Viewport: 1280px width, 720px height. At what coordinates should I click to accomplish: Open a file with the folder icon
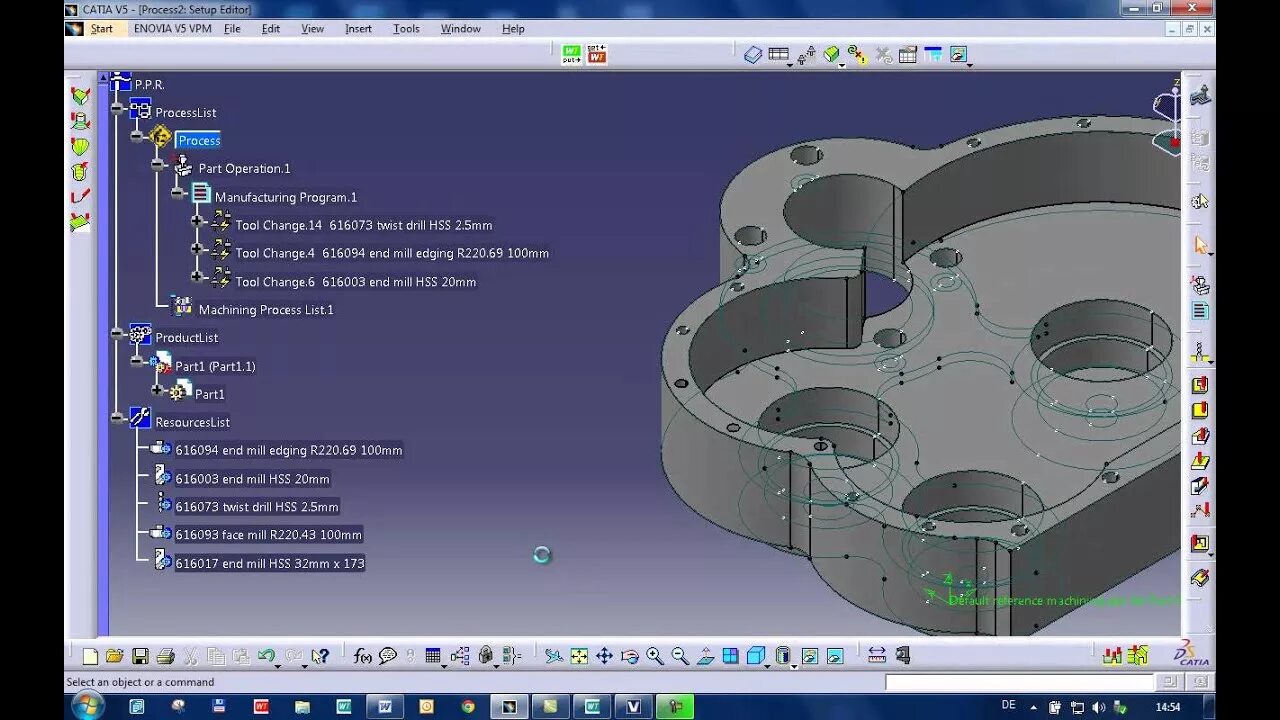tap(115, 656)
